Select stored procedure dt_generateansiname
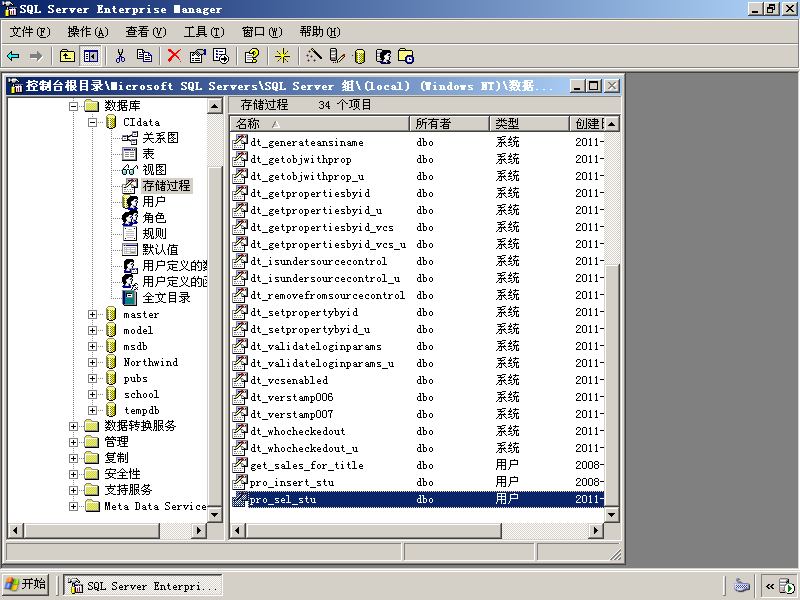Image resolution: width=800 pixels, height=600 pixels. pos(307,142)
